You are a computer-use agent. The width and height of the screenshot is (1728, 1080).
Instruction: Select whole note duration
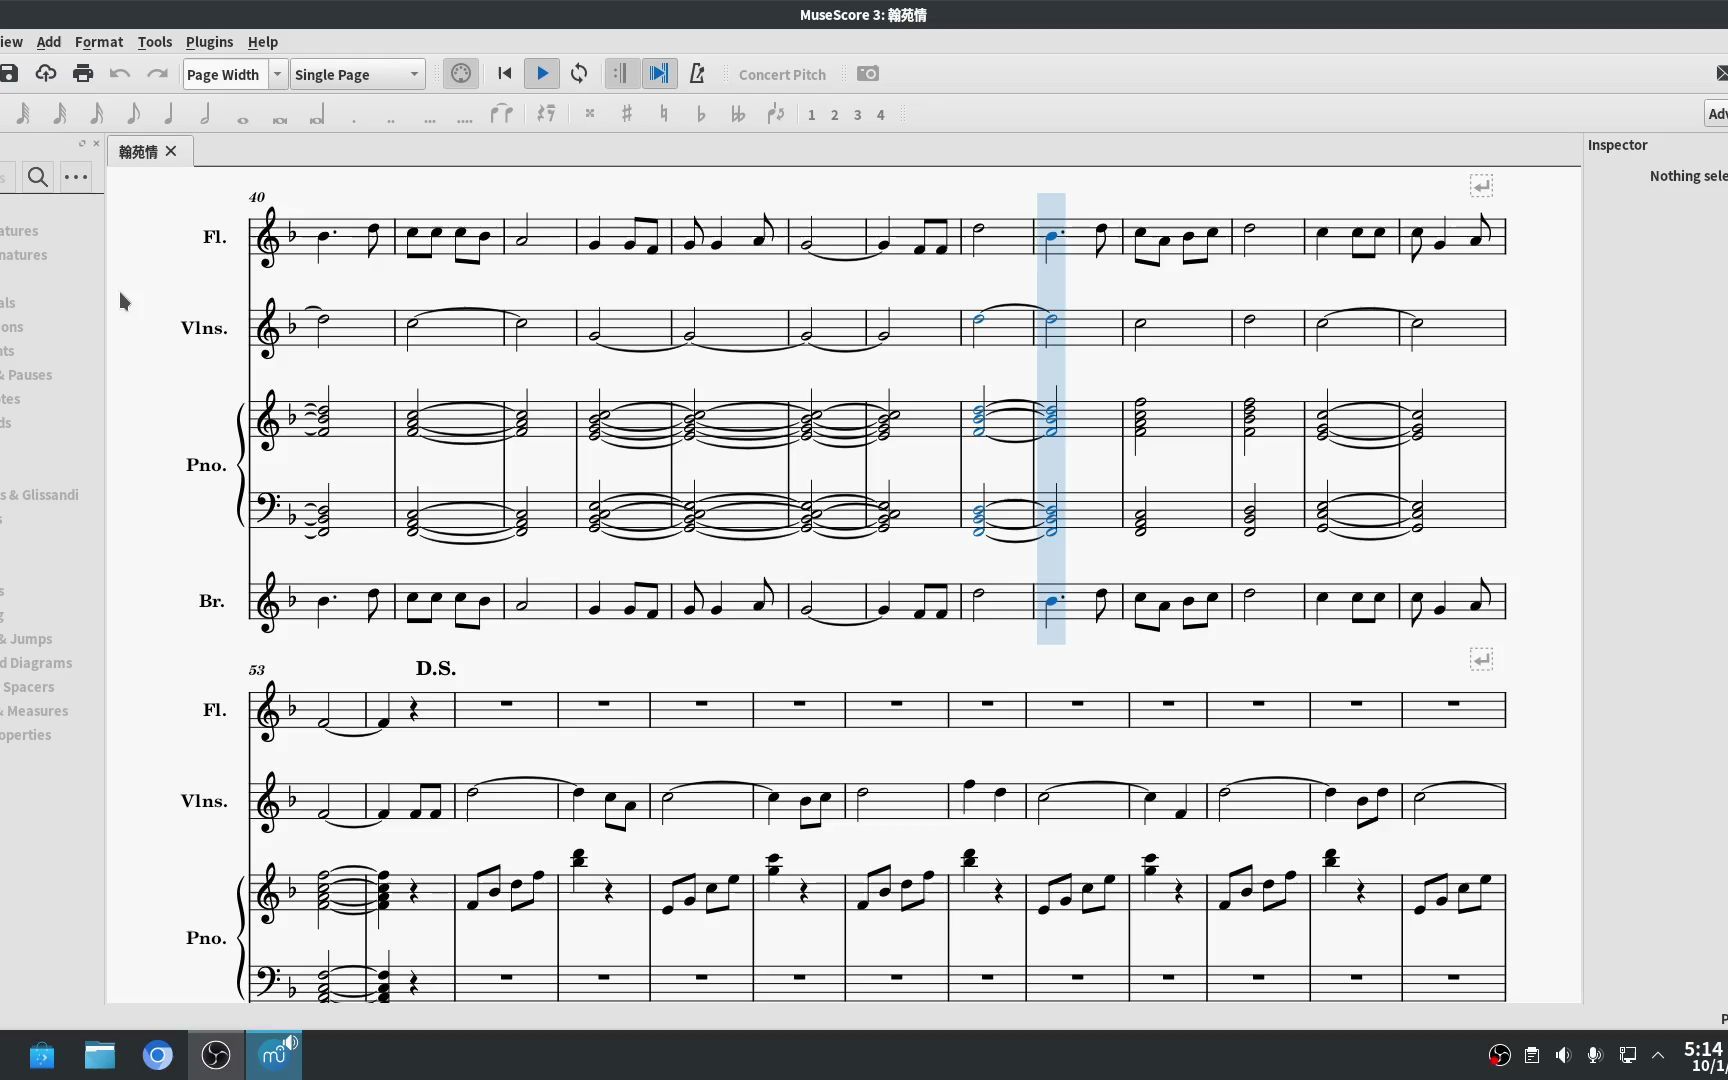tap(242, 119)
